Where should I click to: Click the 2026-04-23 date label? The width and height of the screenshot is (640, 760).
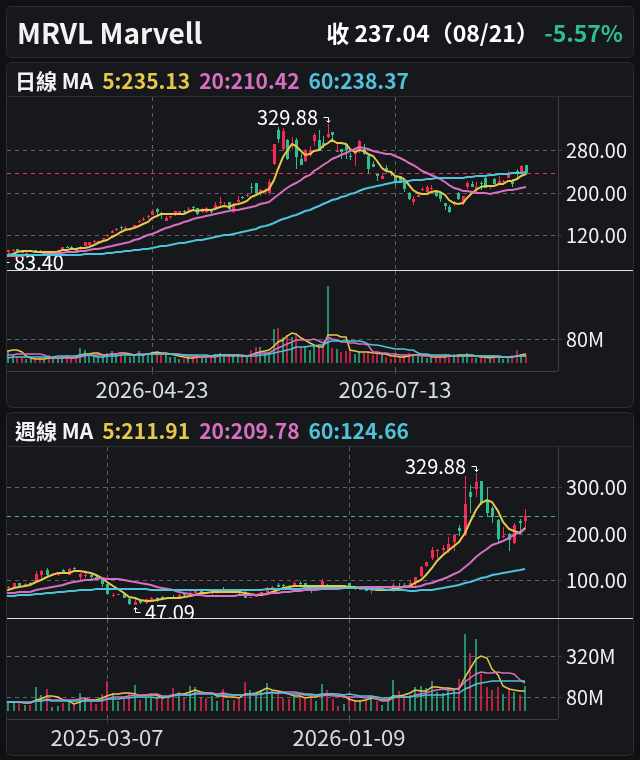click(152, 391)
